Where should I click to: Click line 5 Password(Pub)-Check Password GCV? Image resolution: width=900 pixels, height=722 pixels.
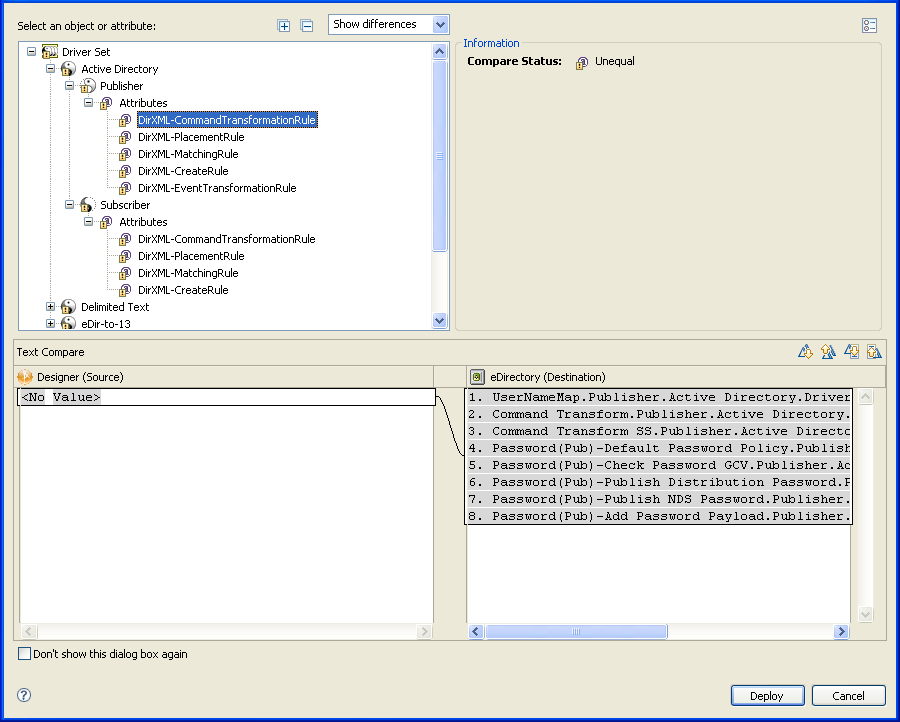point(658,465)
